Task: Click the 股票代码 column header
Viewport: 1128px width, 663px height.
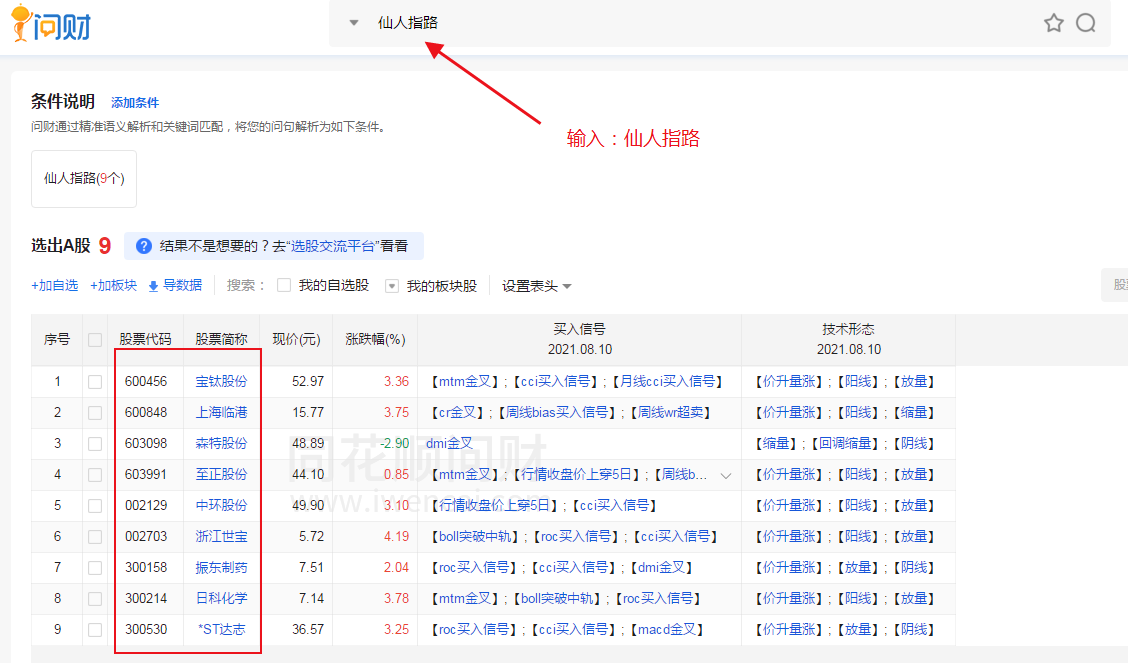Action: 145,339
